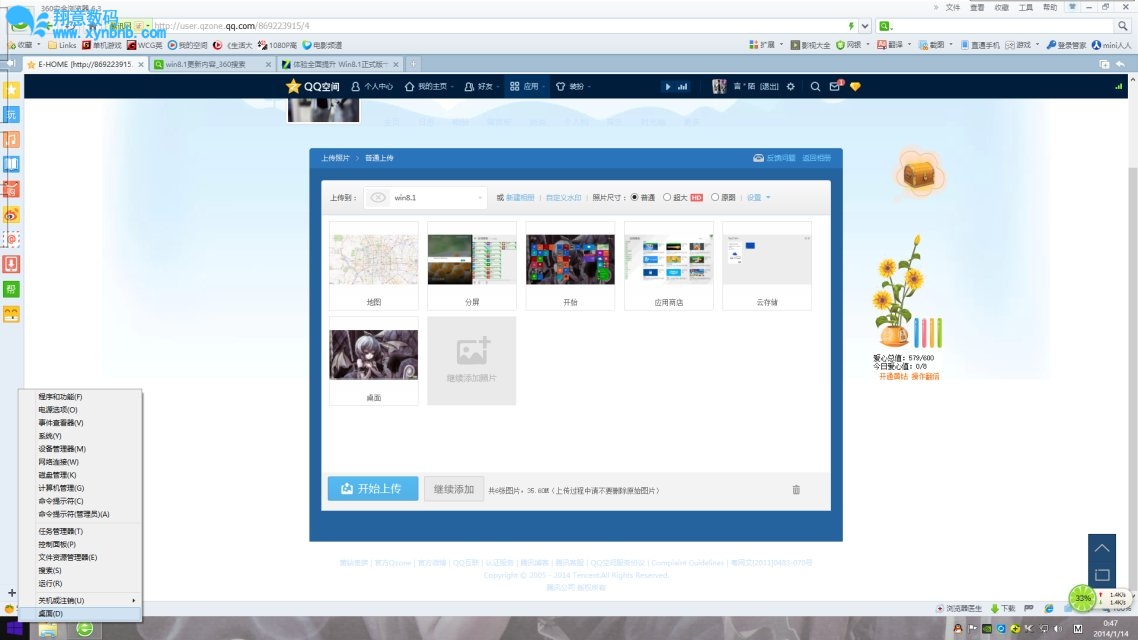Delete photos using the trash can icon
This screenshot has height=640, width=1138.
pyautogui.click(x=796, y=490)
